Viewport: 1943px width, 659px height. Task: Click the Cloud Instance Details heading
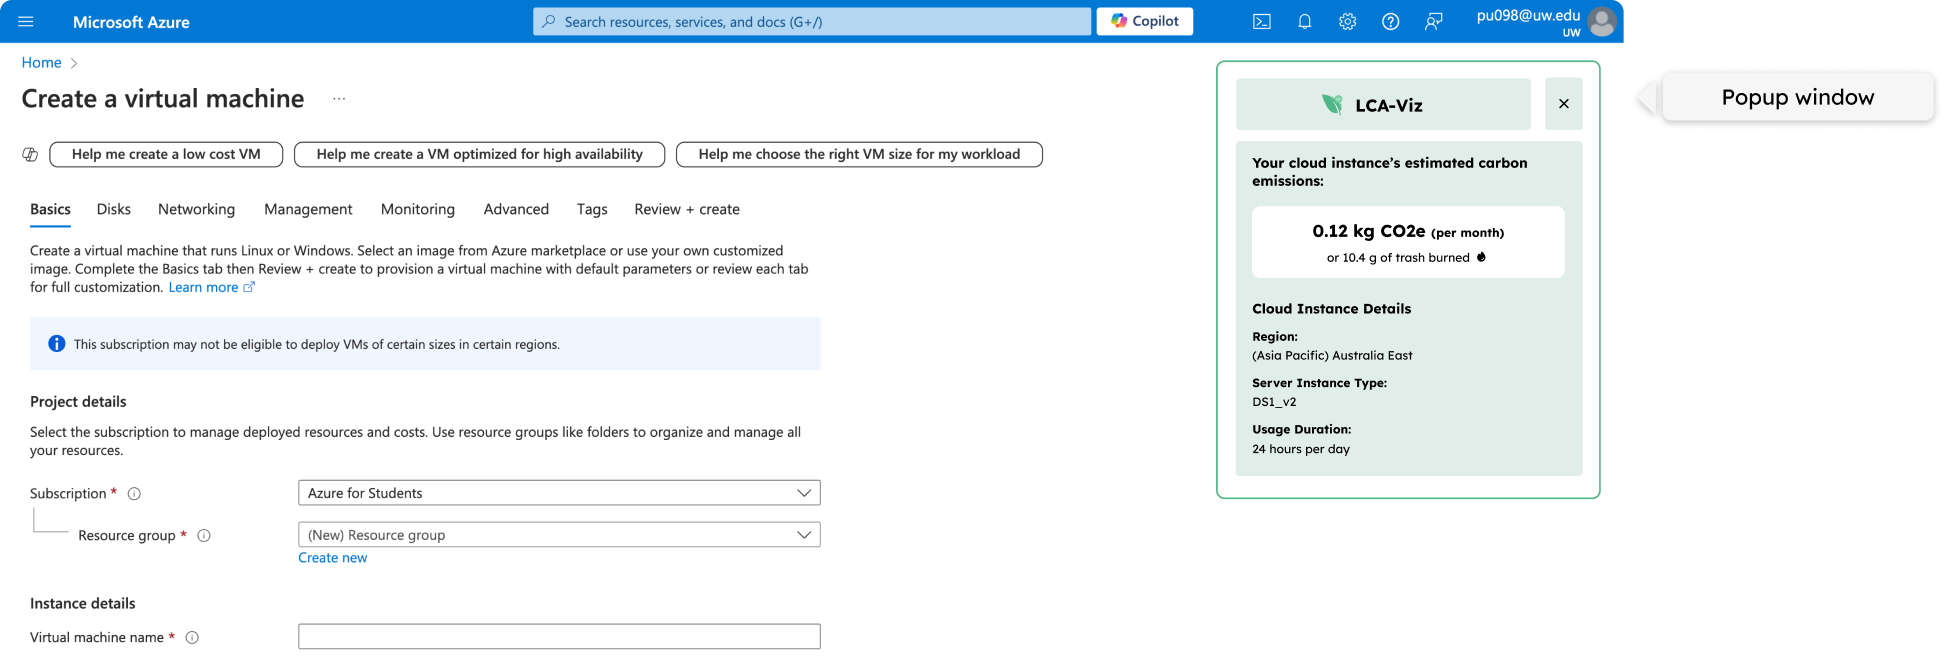point(1332,309)
